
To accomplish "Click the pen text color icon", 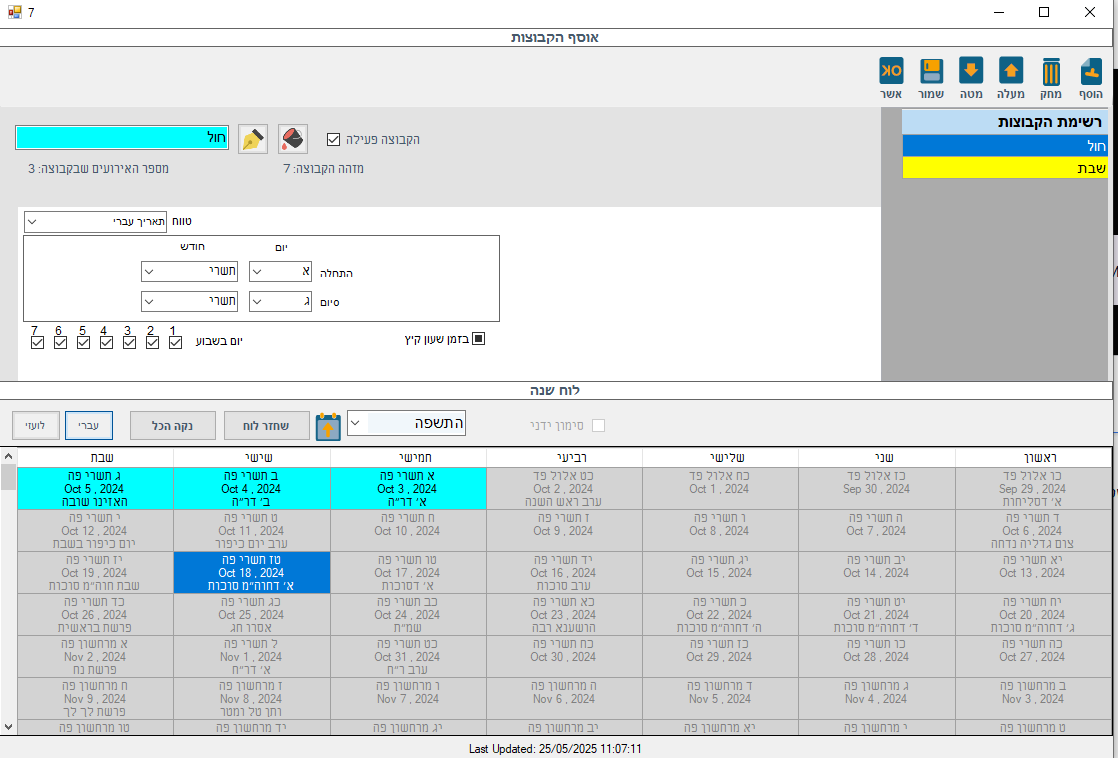I will click(253, 139).
